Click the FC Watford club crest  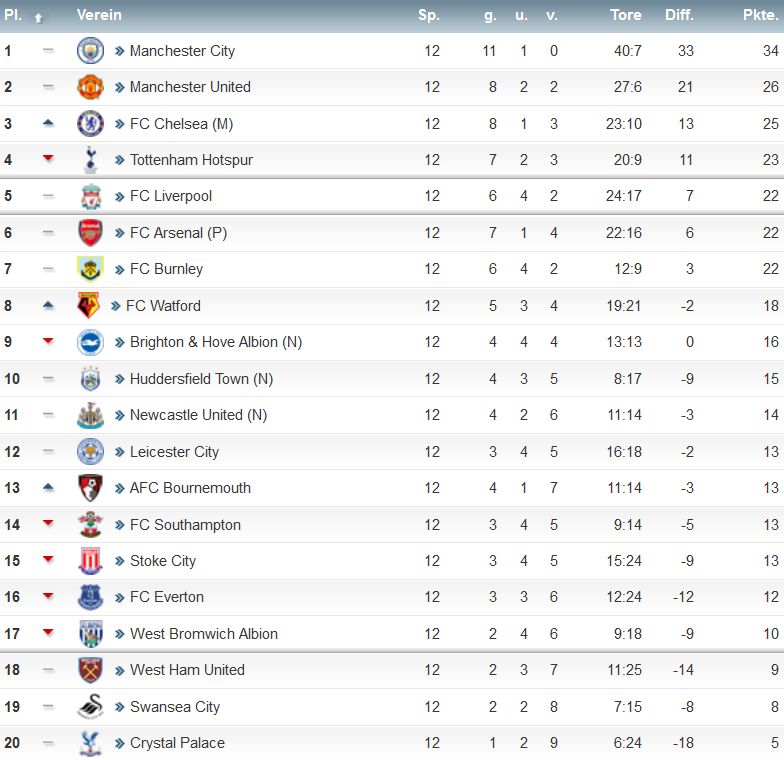(88, 306)
